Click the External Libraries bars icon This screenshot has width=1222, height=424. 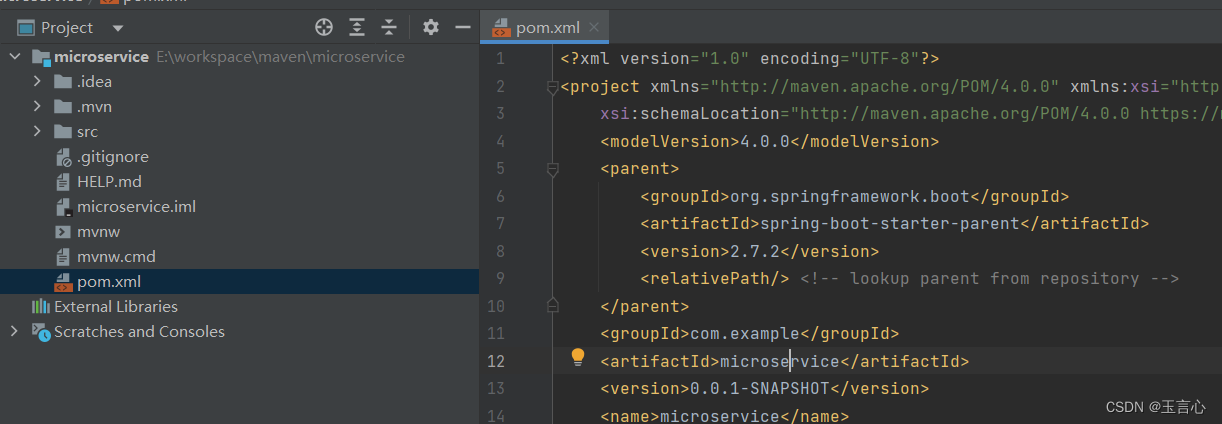(40, 307)
